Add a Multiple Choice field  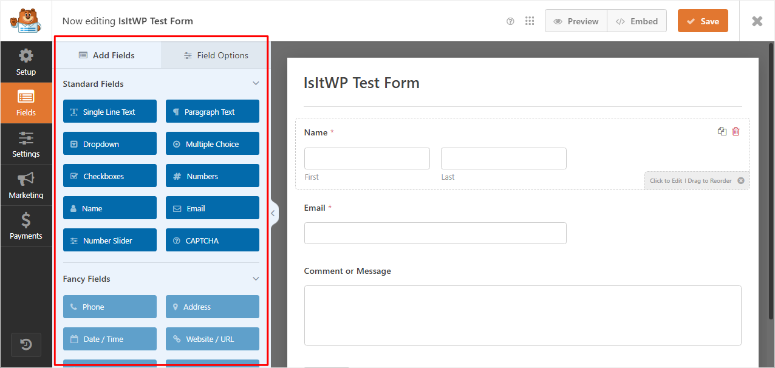[213, 144]
